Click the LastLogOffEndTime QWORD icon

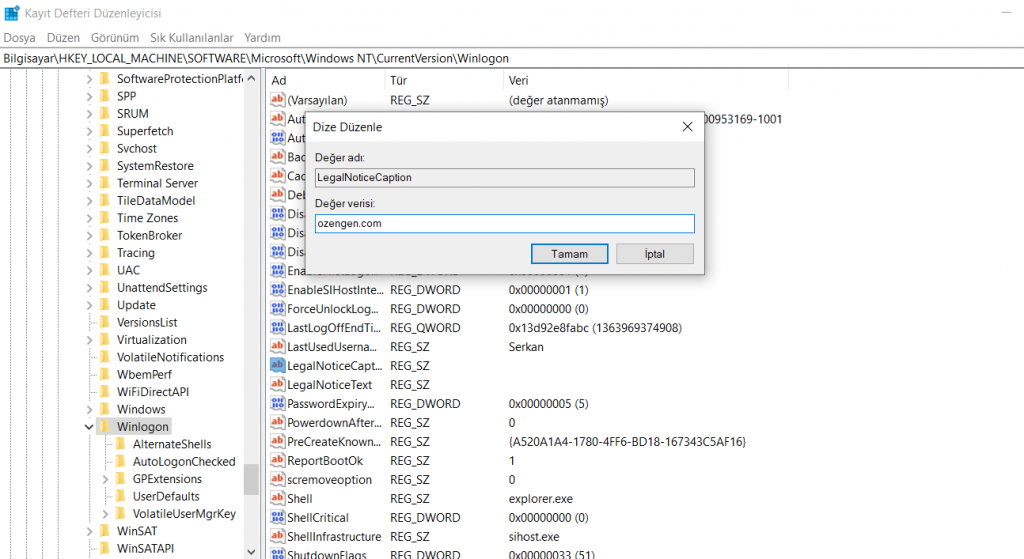[278, 328]
